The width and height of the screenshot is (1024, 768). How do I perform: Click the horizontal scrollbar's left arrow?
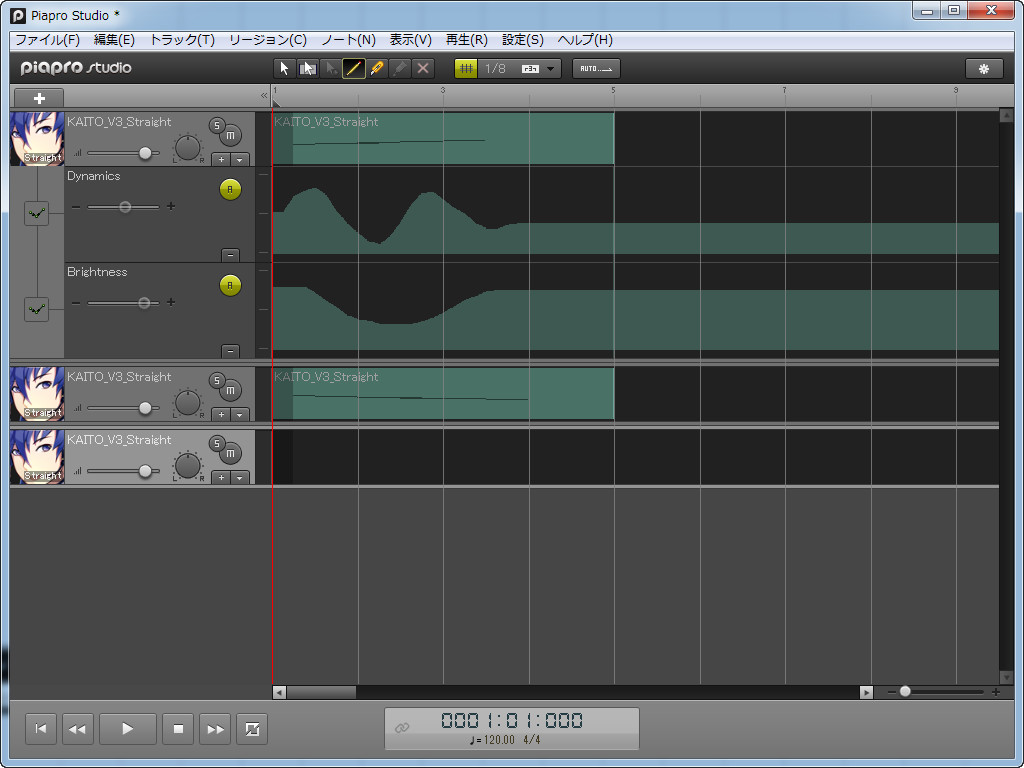[x=279, y=692]
